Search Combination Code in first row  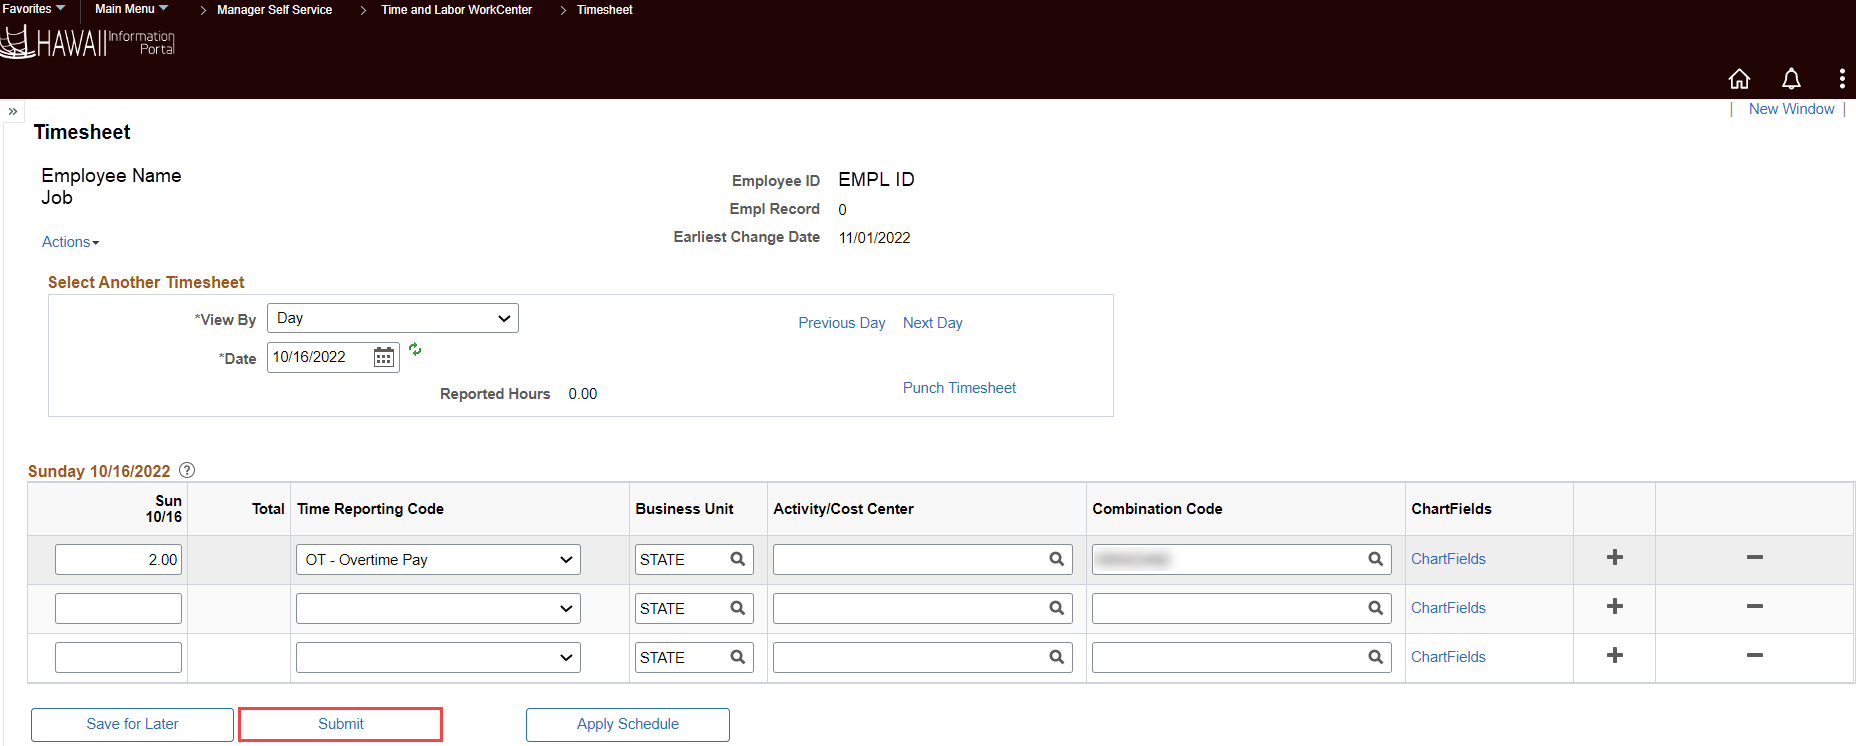[1375, 559]
